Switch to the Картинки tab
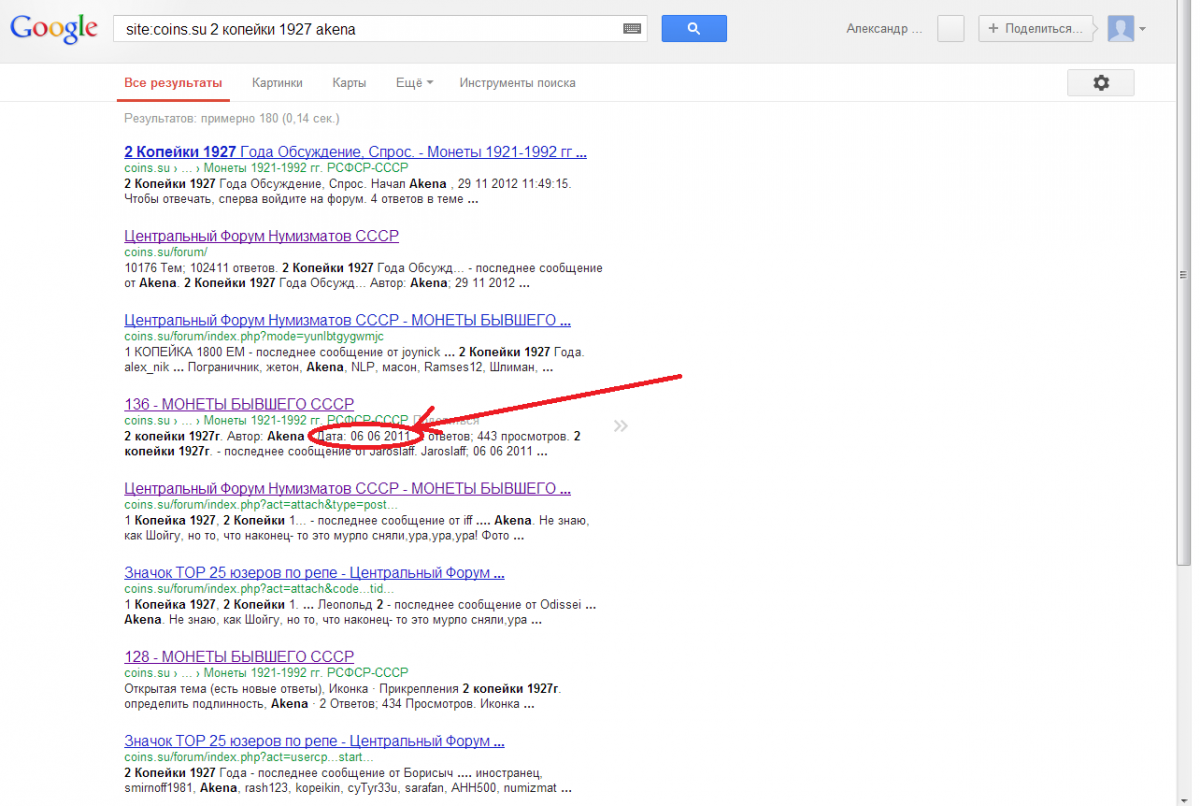1200x806 pixels. click(277, 83)
